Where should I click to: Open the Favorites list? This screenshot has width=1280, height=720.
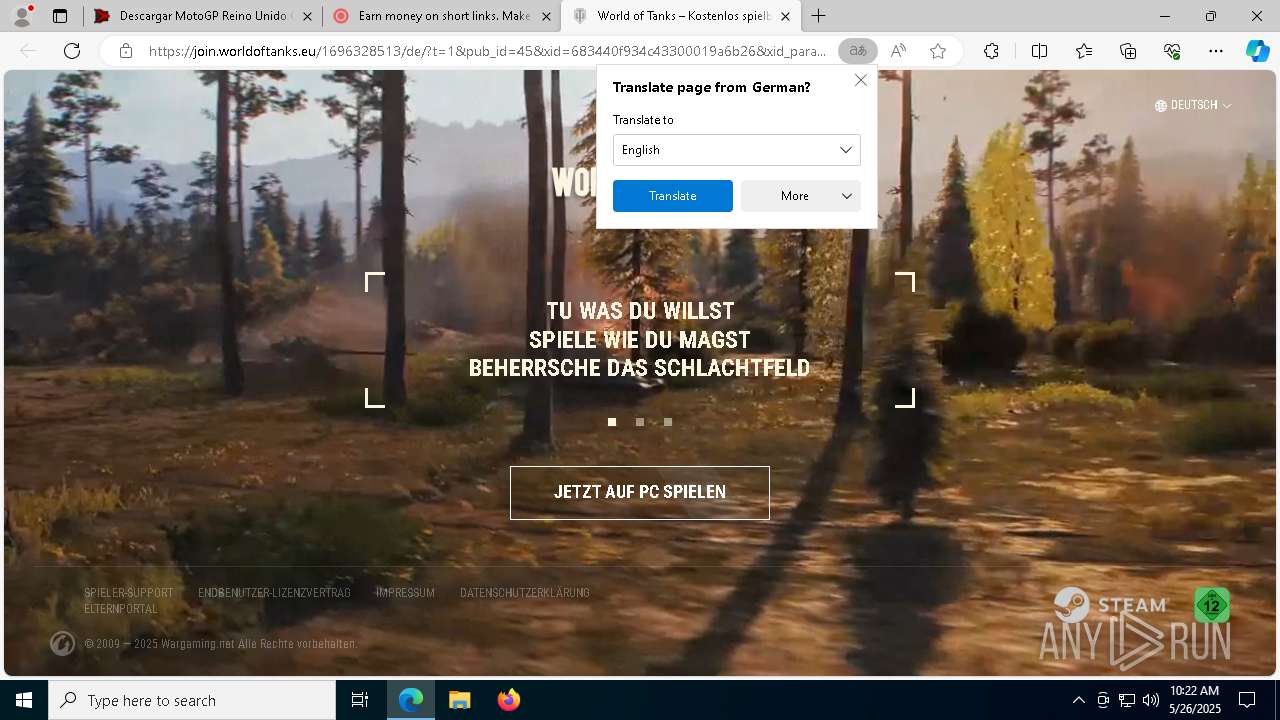(1084, 51)
